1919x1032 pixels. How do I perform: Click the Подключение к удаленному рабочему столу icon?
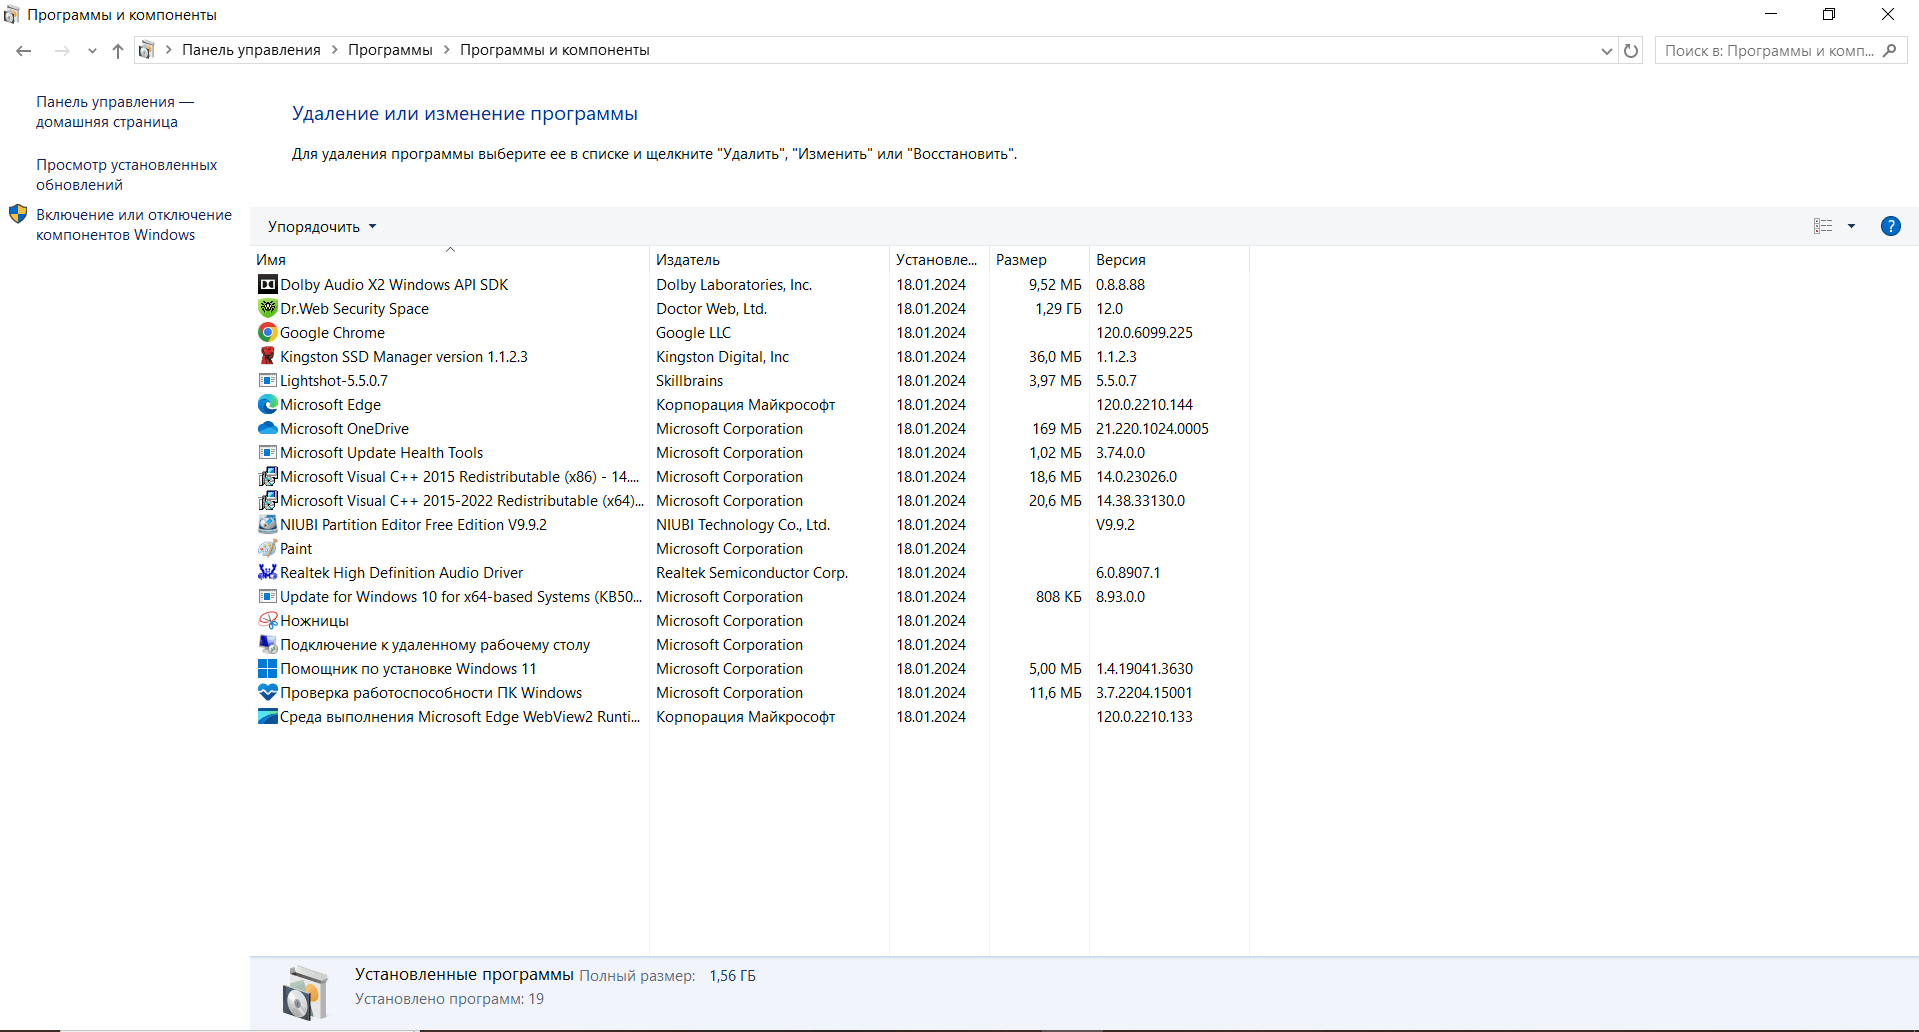pyautogui.click(x=267, y=645)
